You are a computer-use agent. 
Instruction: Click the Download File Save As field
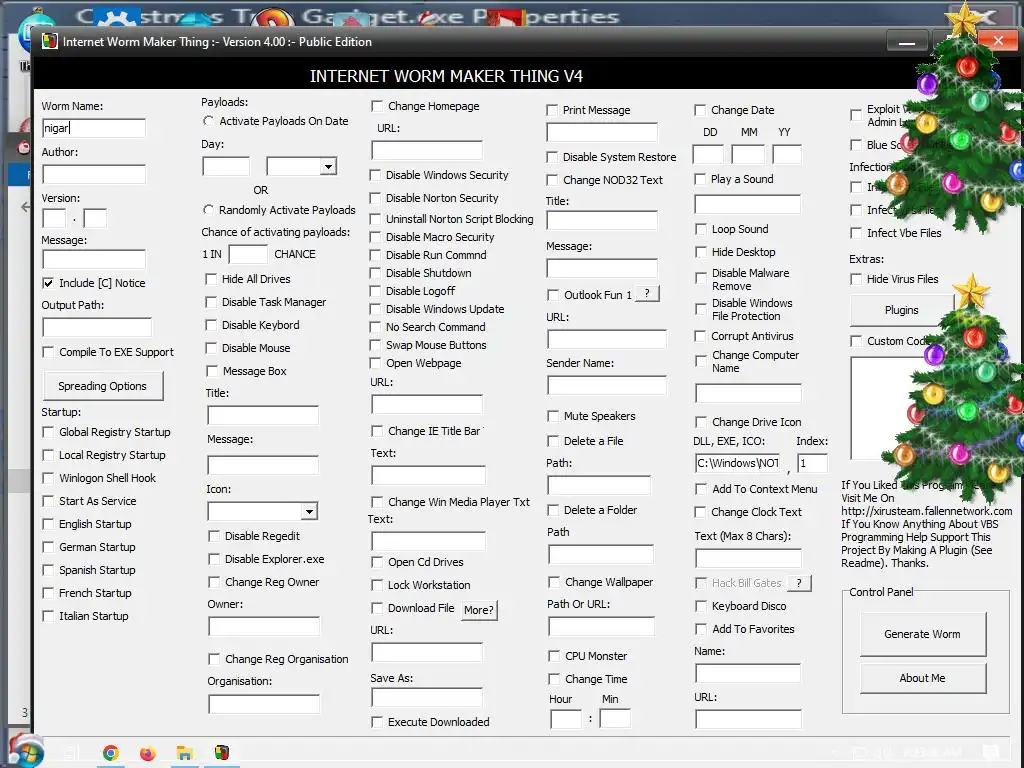pyautogui.click(x=427, y=697)
